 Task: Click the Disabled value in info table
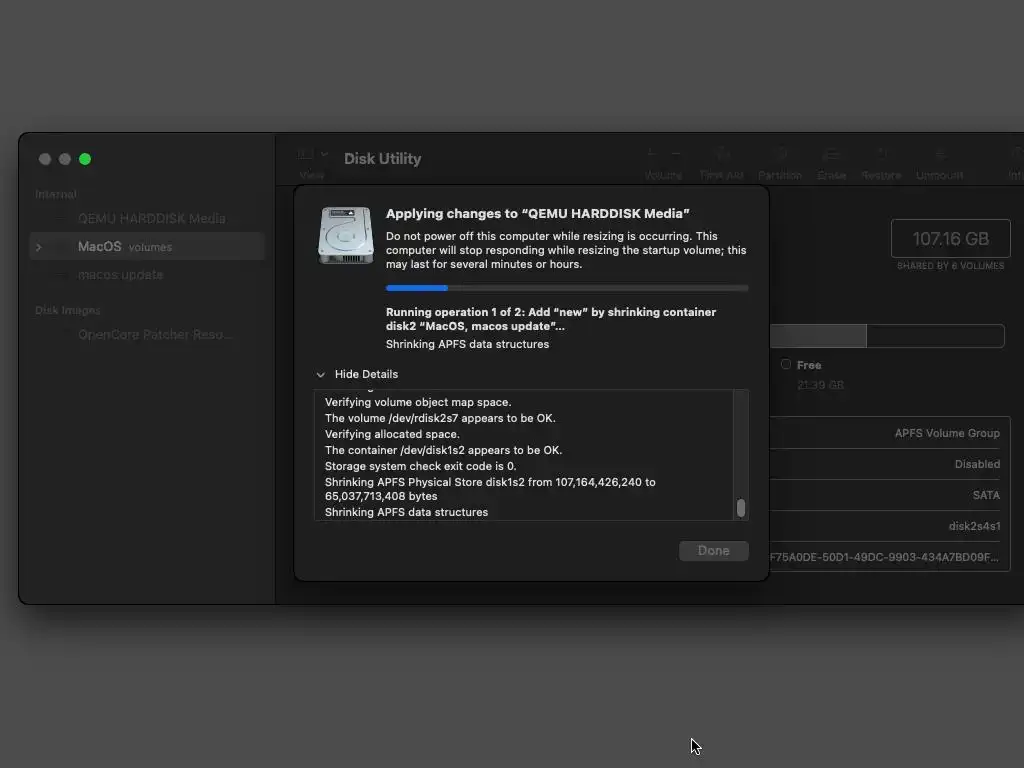click(977, 464)
